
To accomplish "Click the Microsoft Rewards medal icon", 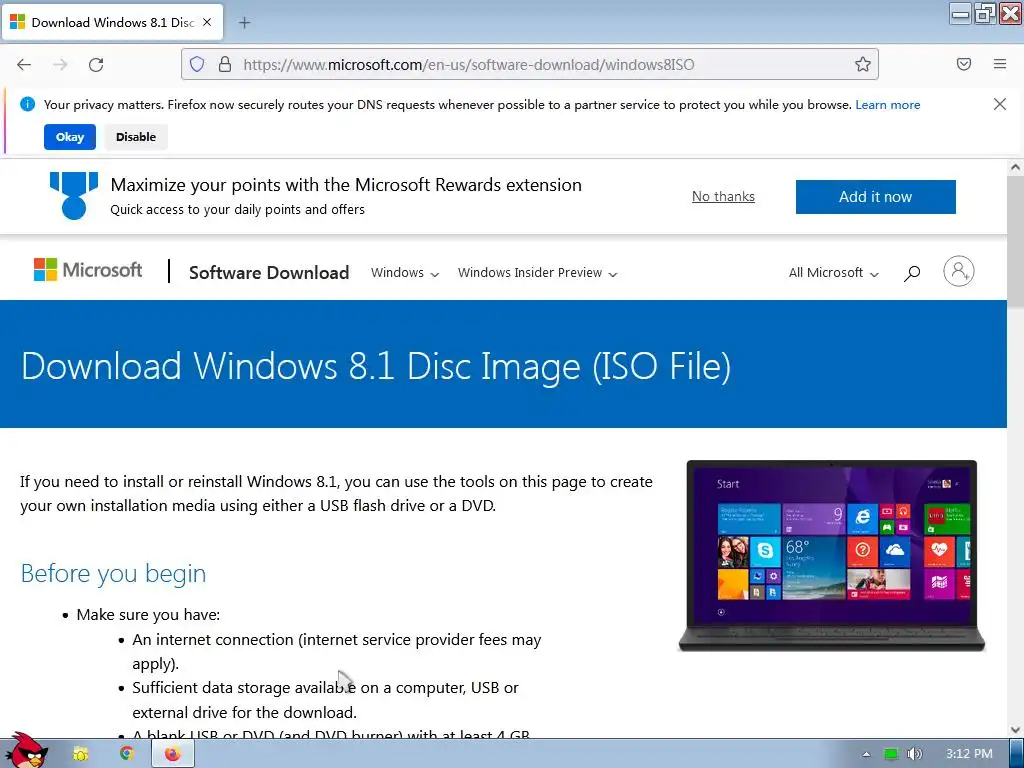I will tap(74, 195).
